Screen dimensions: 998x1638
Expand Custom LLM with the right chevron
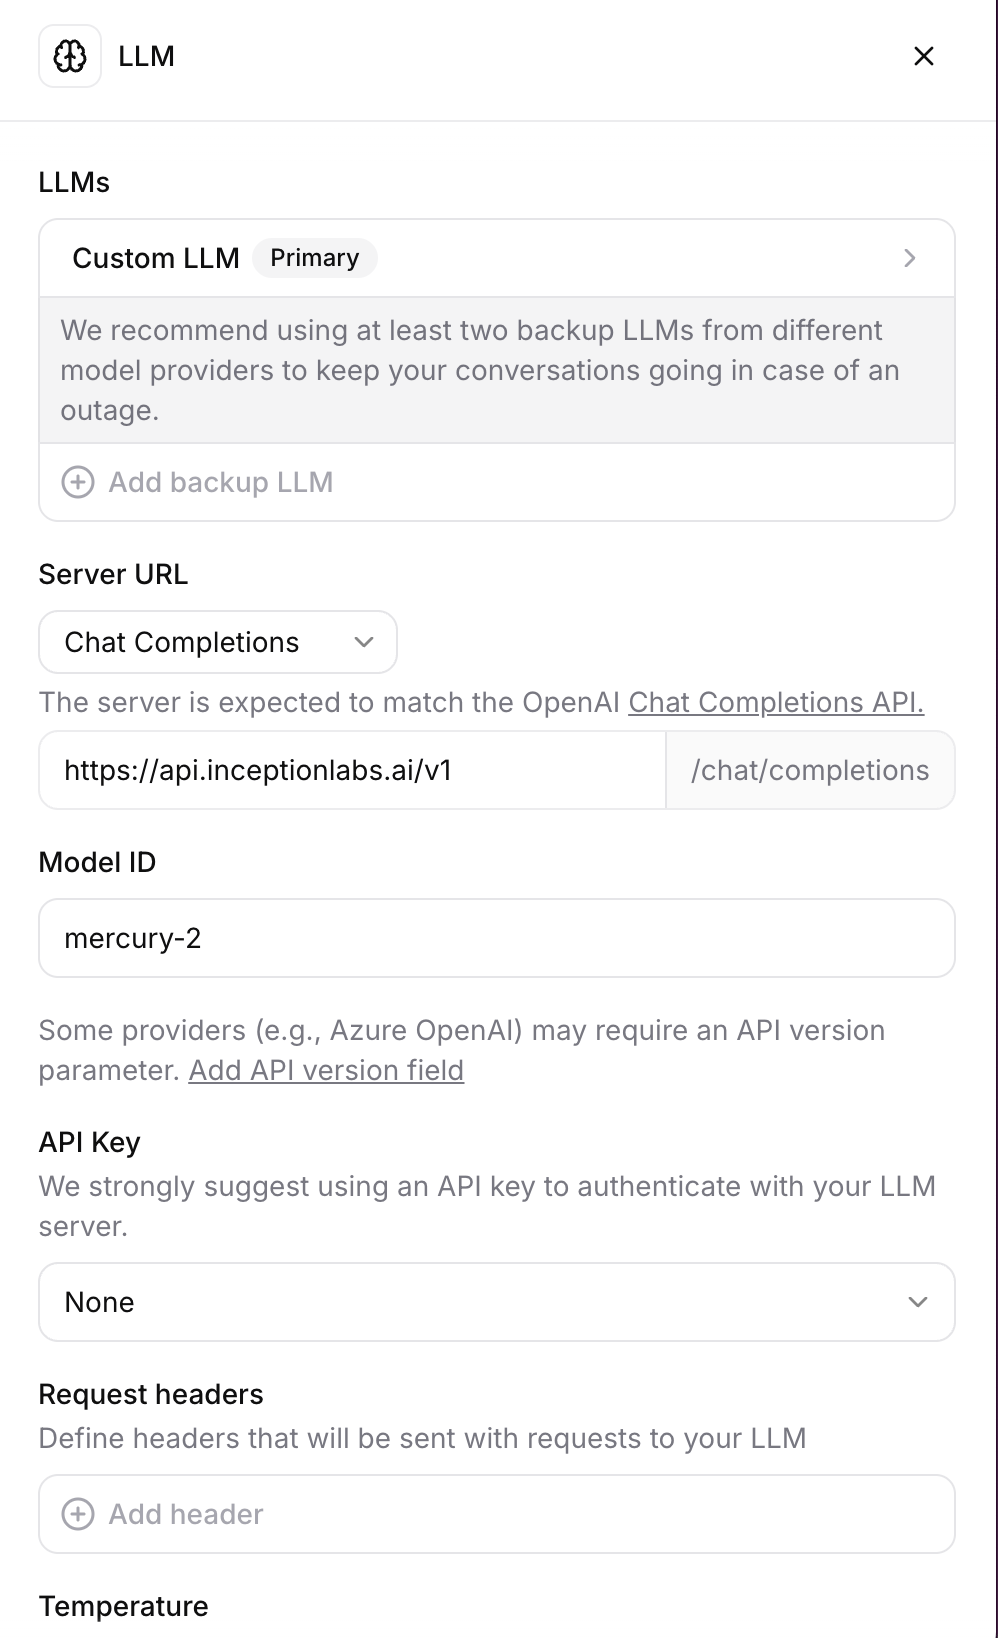pos(910,258)
